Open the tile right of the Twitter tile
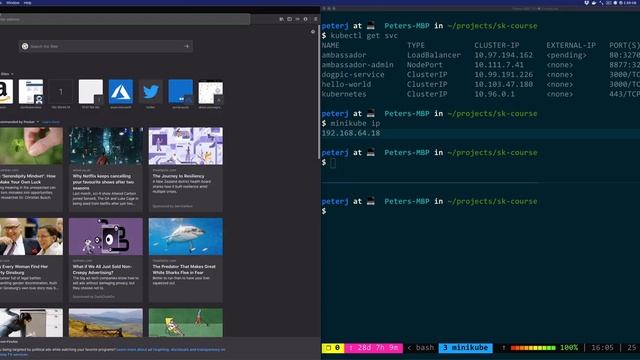 point(181,91)
